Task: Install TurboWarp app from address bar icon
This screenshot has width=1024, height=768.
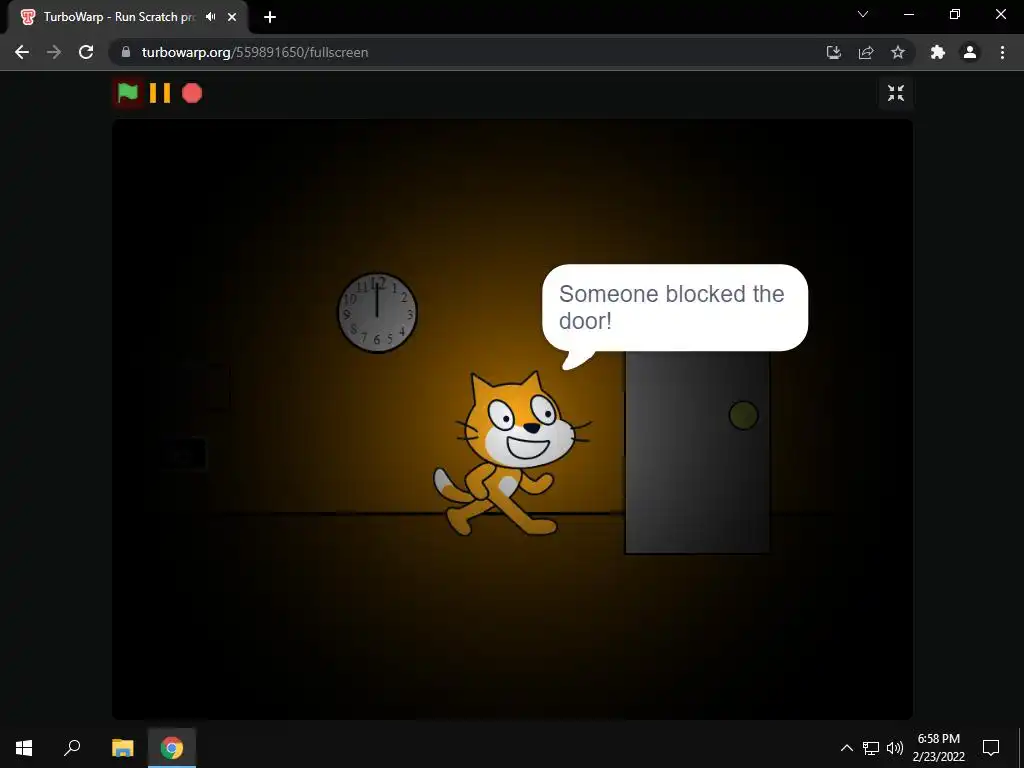Action: (x=834, y=52)
